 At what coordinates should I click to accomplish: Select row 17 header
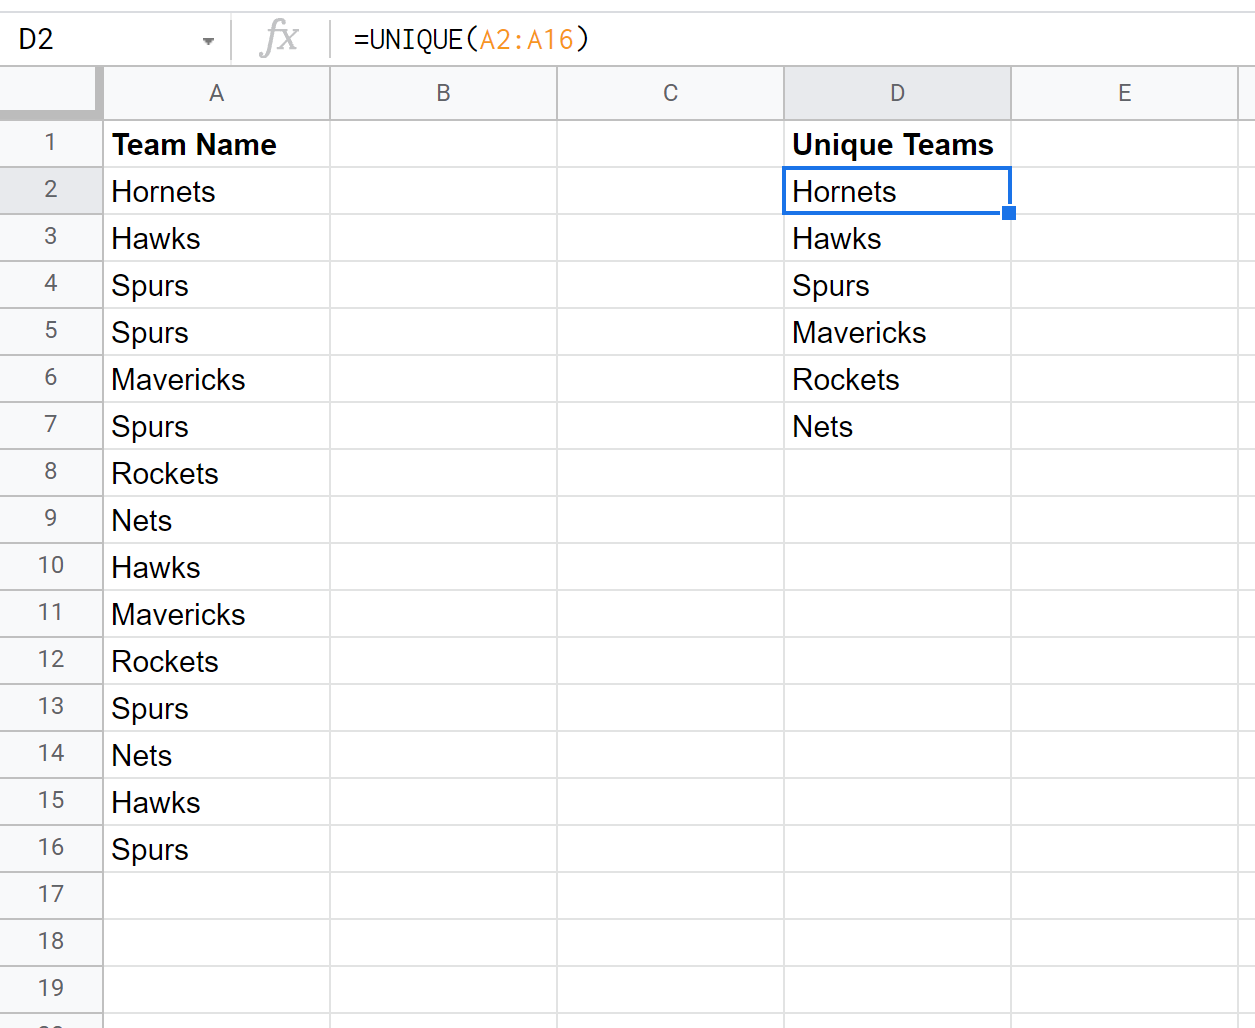50,894
